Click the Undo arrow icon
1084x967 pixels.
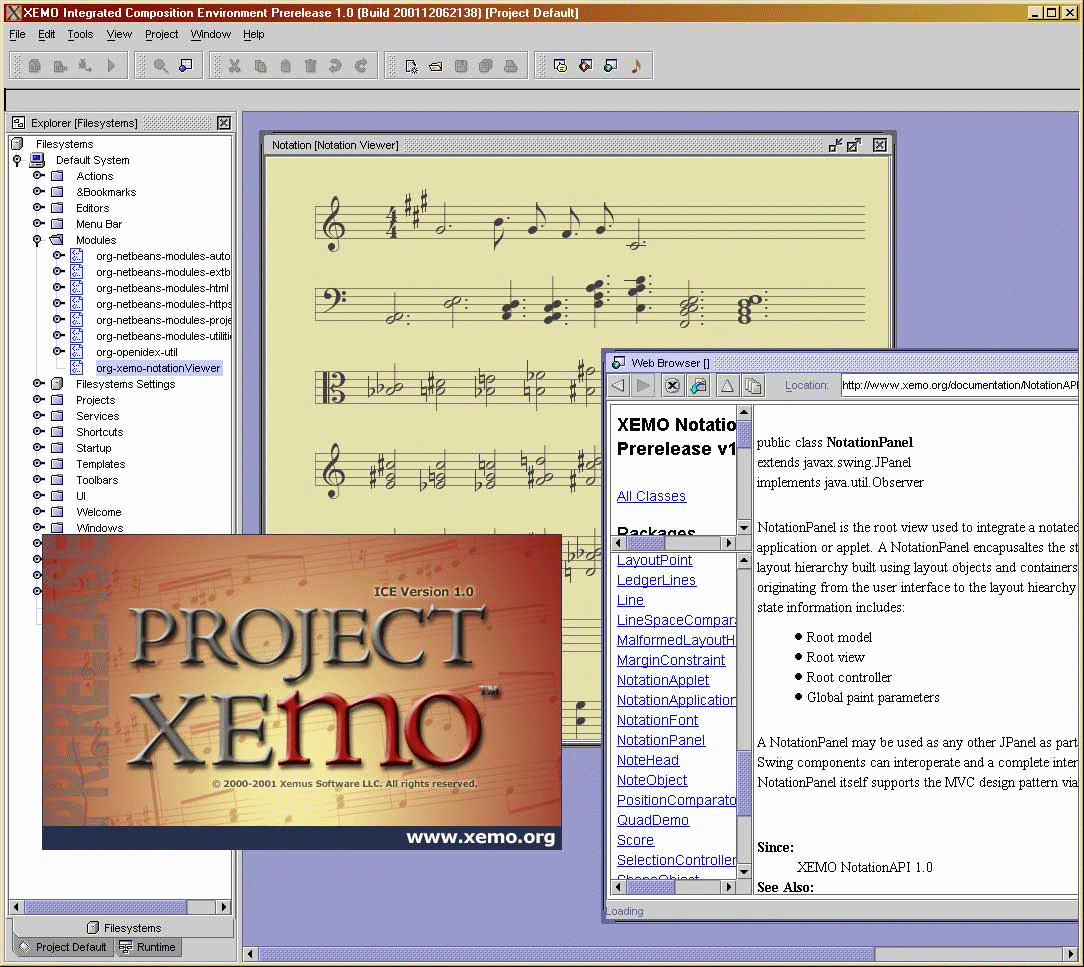pos(335,66)
